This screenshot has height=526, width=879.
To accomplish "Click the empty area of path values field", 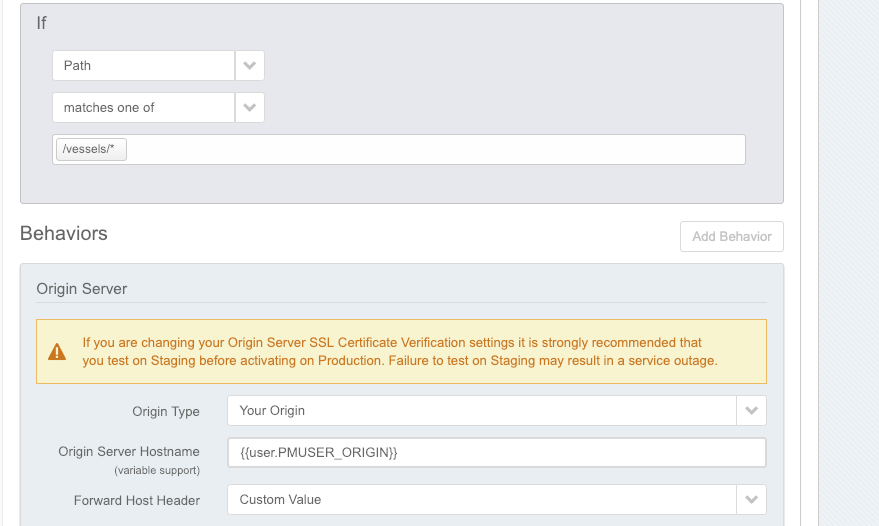I will (430, 150).
